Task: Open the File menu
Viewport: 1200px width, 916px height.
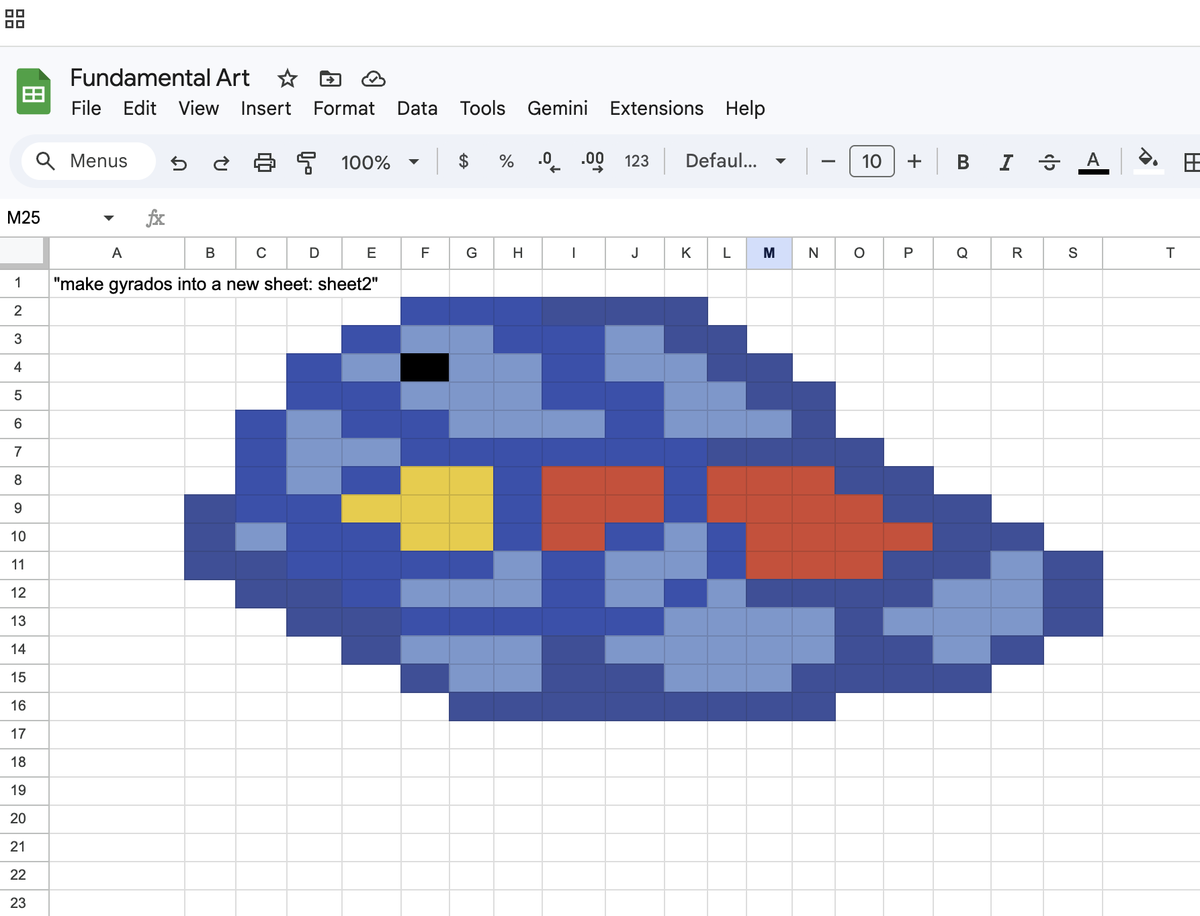Action: (x=86, y=108)
